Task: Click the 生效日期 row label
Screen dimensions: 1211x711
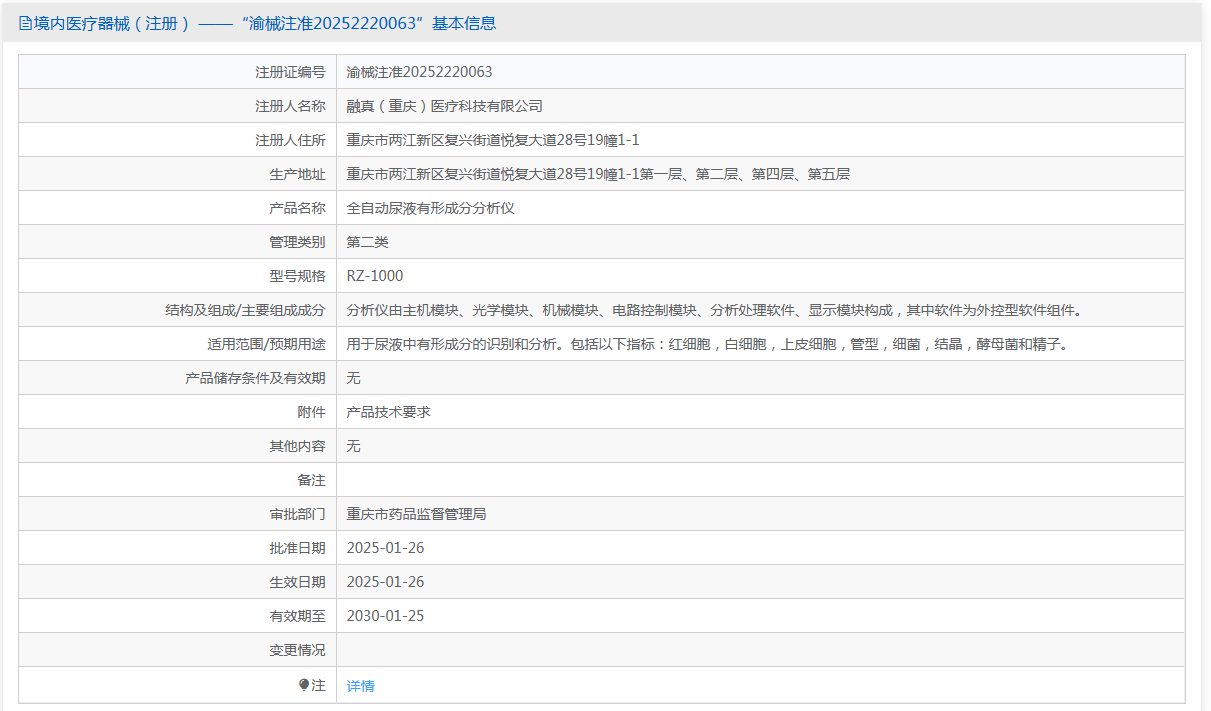Action: 297,582
